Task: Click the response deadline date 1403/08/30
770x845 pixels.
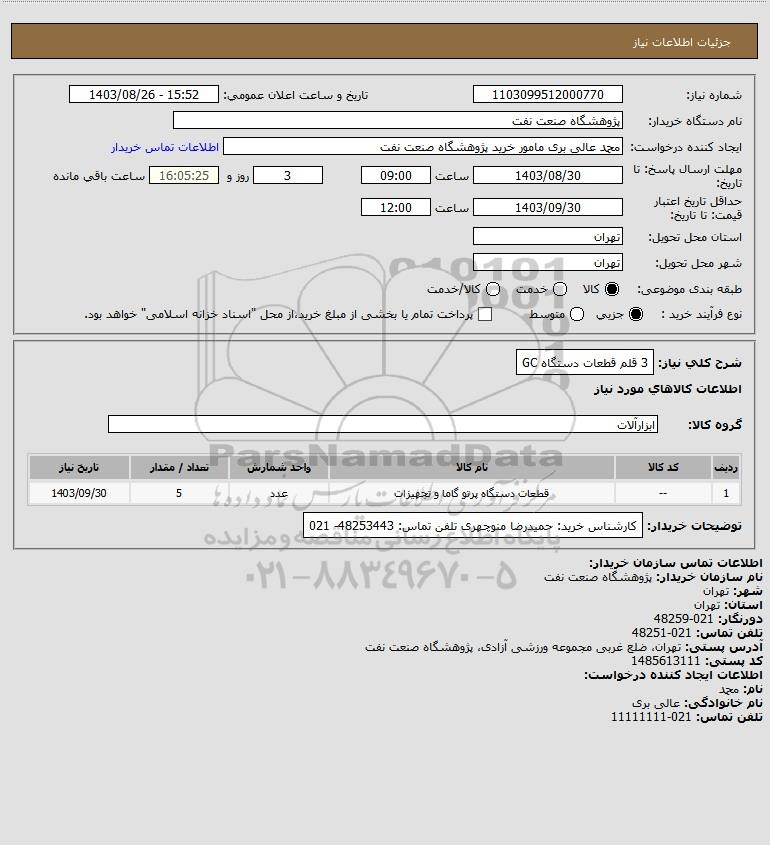Action: pos(547,176)
